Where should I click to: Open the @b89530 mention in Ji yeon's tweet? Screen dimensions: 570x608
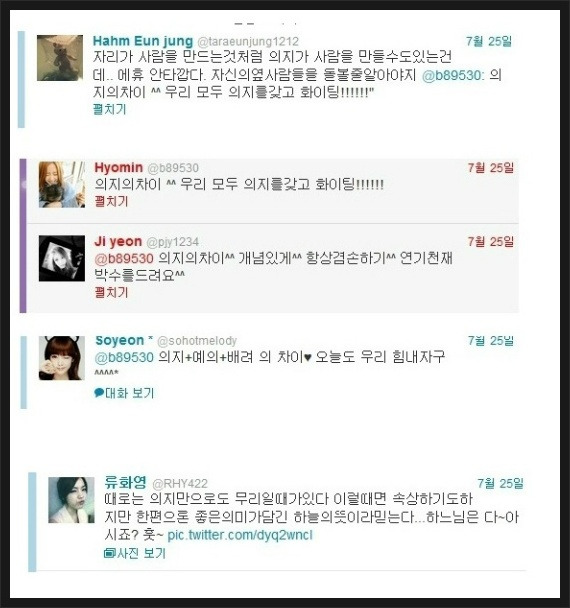point(124,258)
